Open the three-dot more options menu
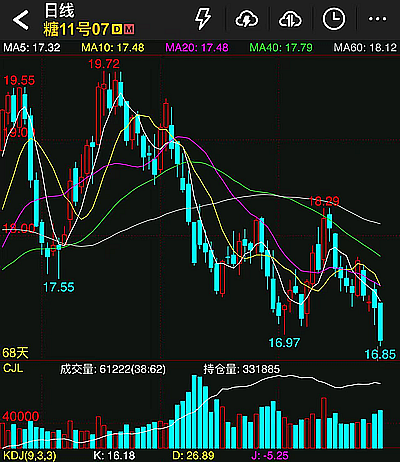 click(x=377, y=19)
